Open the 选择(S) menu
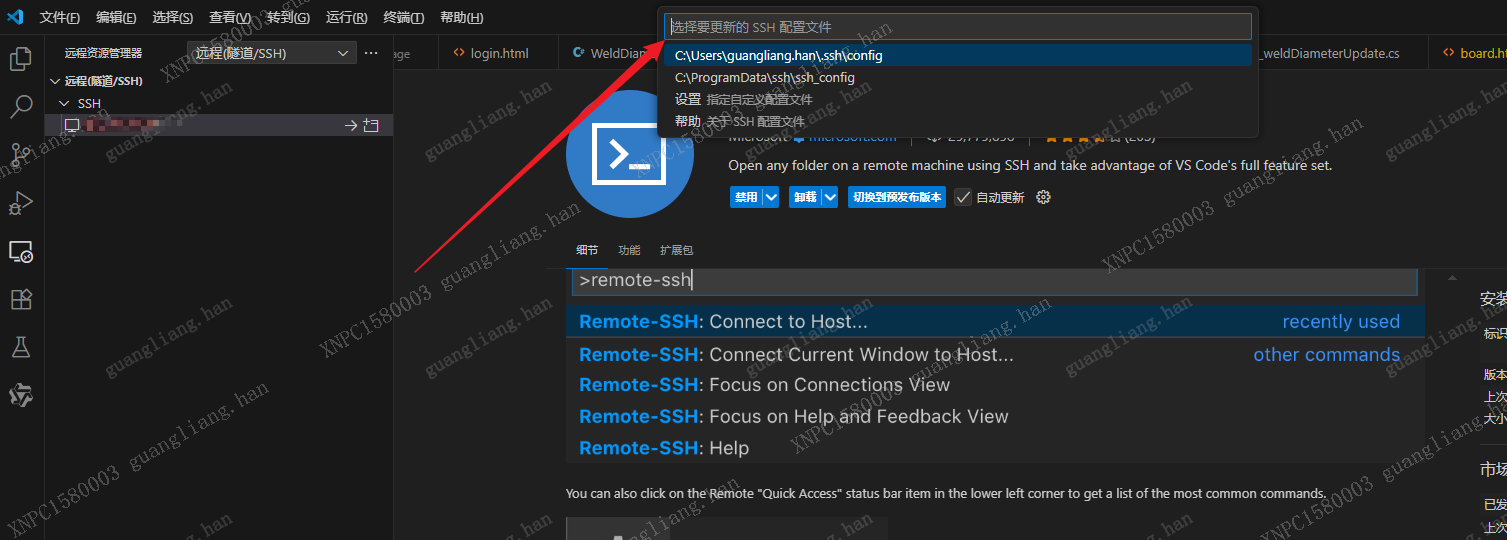The height and width of the screenshot is (540, 1507). [173, 18]
